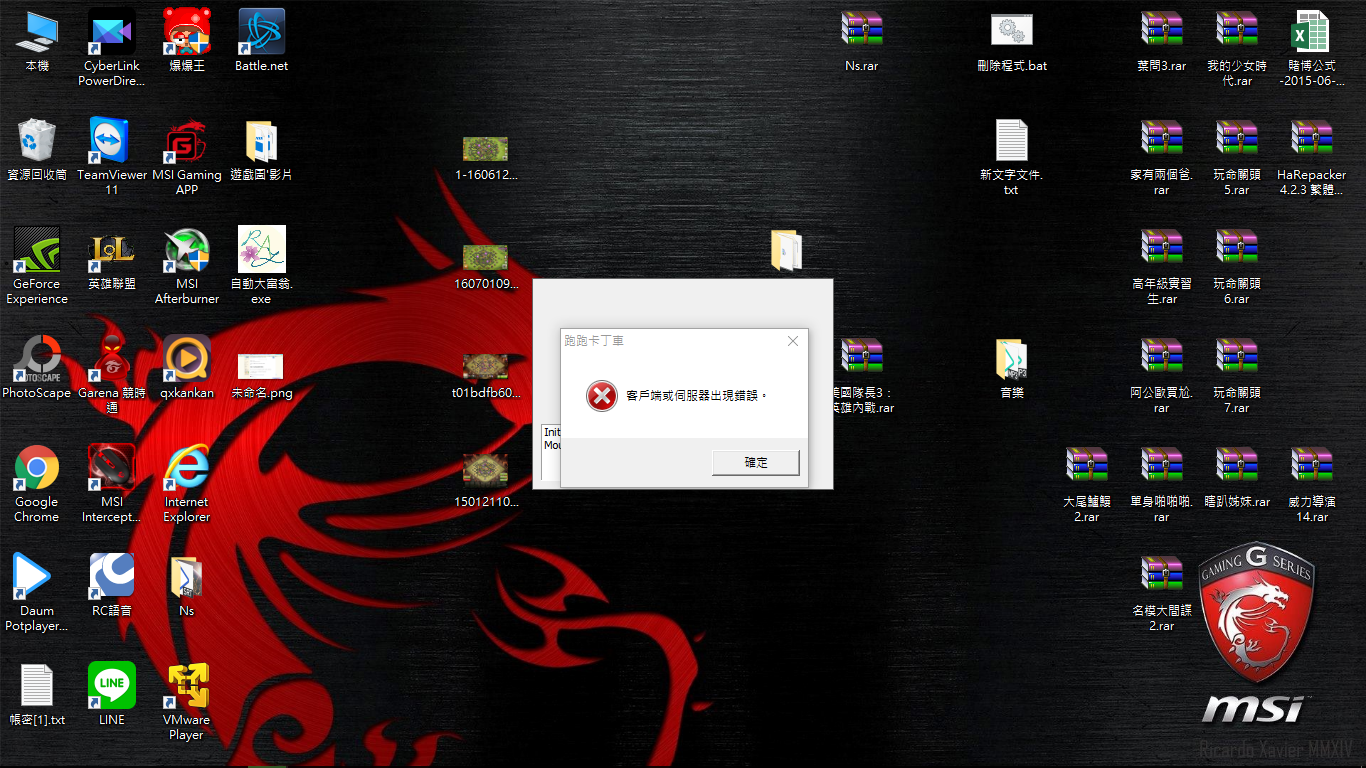
Task: Select 瞎趴姊妹.rar archive
Action: click(x=1236, y=477)
